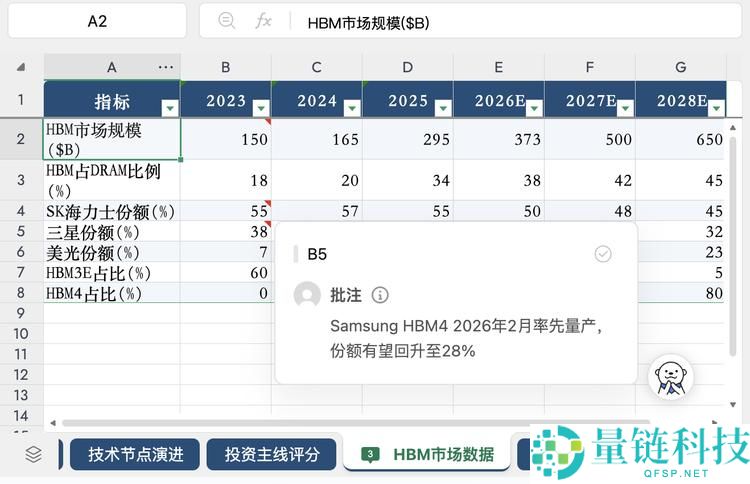Click the zoom-out magnifier icon in formula bar
Viewport: 750px width, 484px height.
click(226, 21)
